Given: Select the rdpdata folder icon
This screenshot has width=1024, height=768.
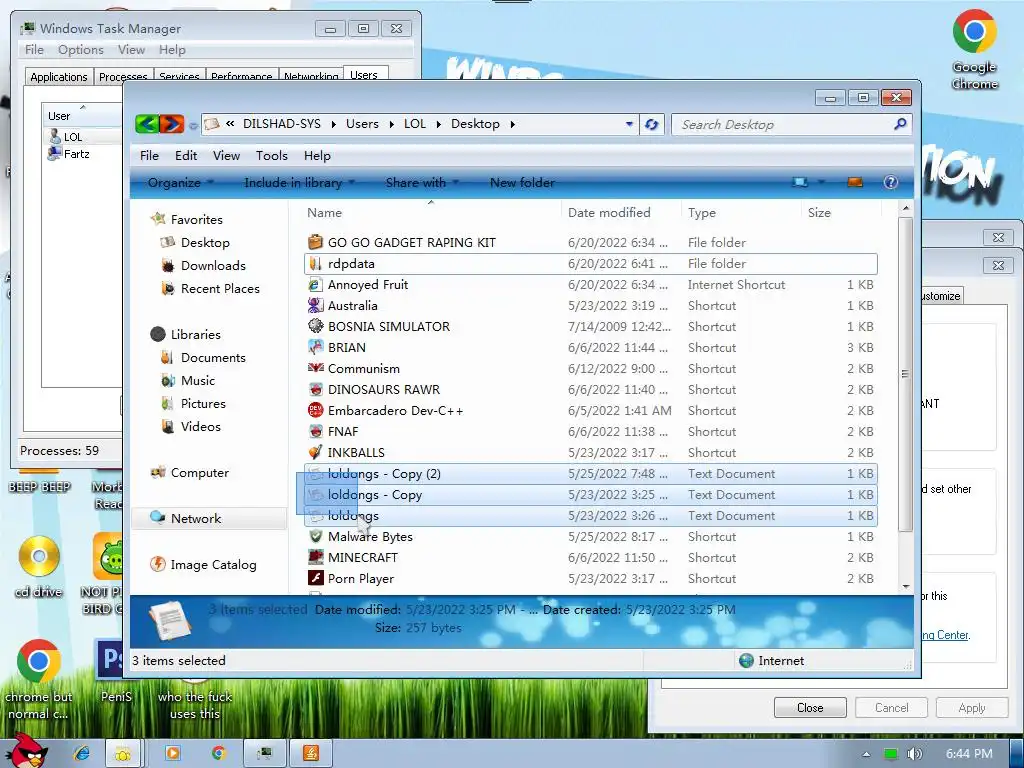Looking at the screenshot, I should pos(315,263).
